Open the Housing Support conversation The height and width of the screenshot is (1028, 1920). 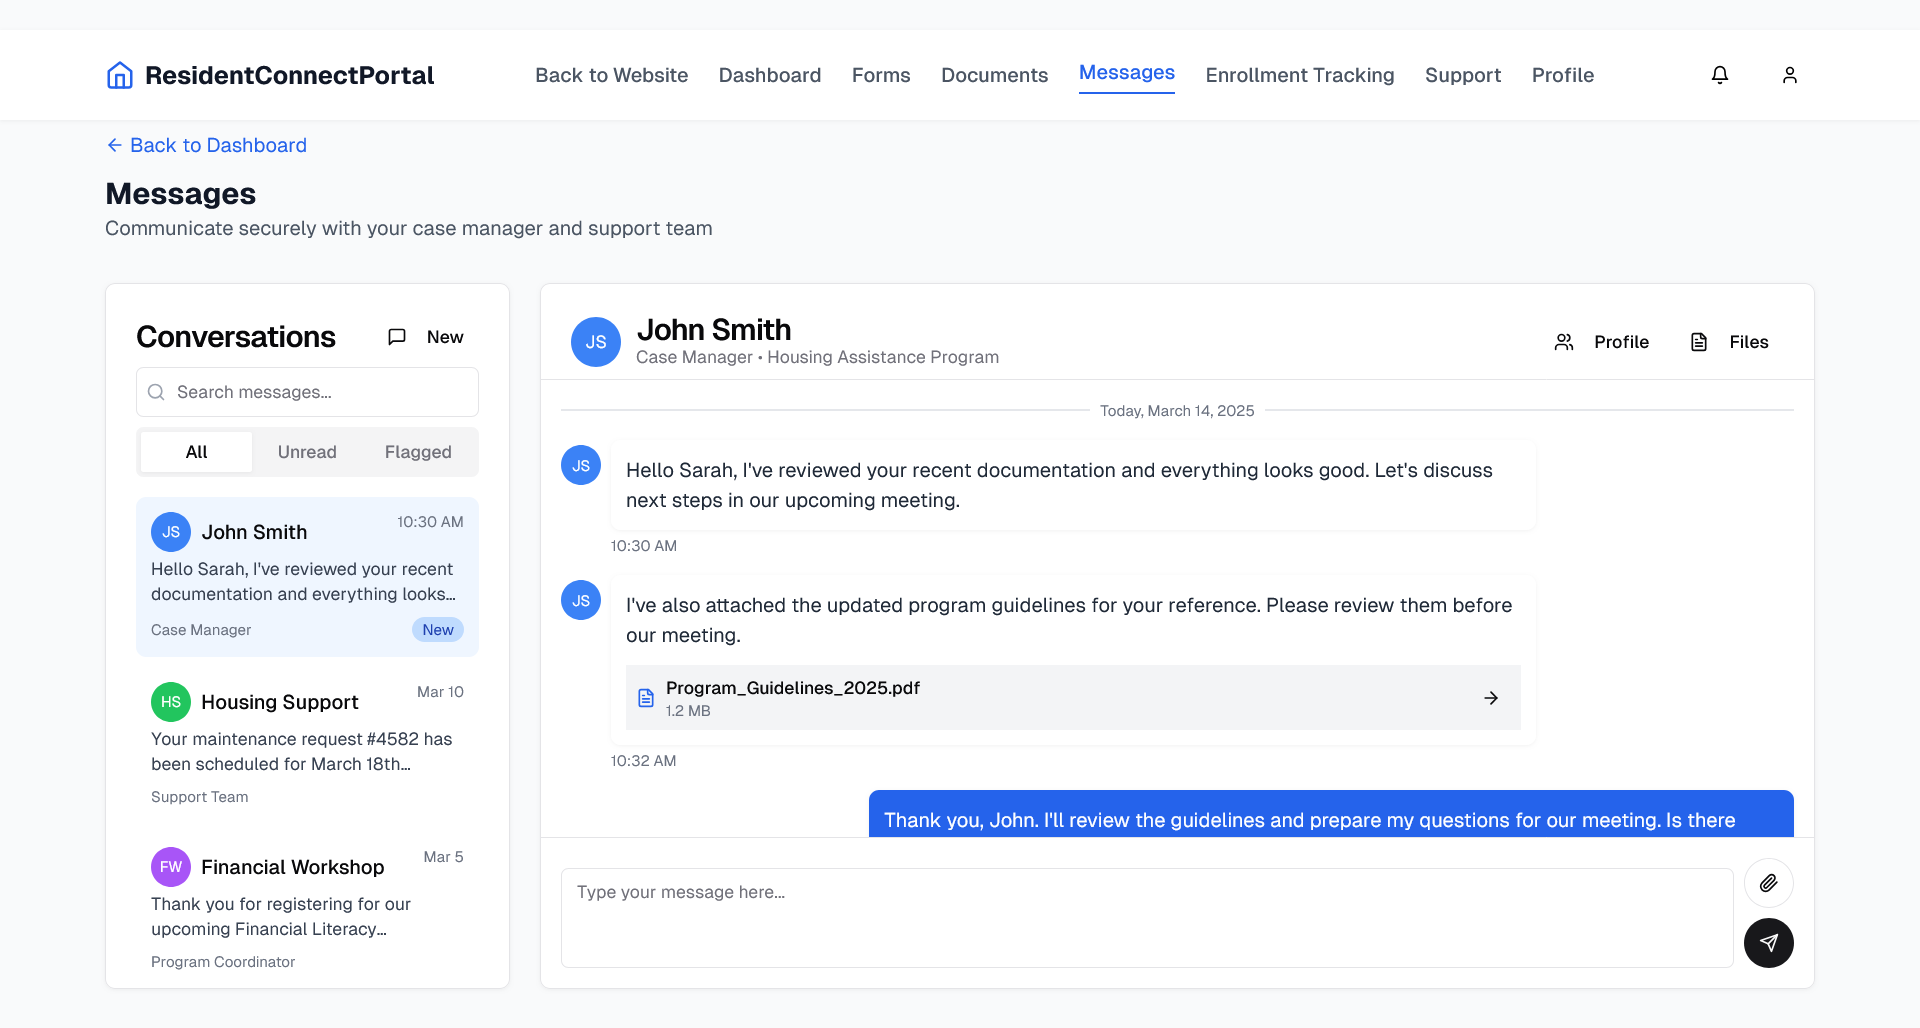(307, 742)
